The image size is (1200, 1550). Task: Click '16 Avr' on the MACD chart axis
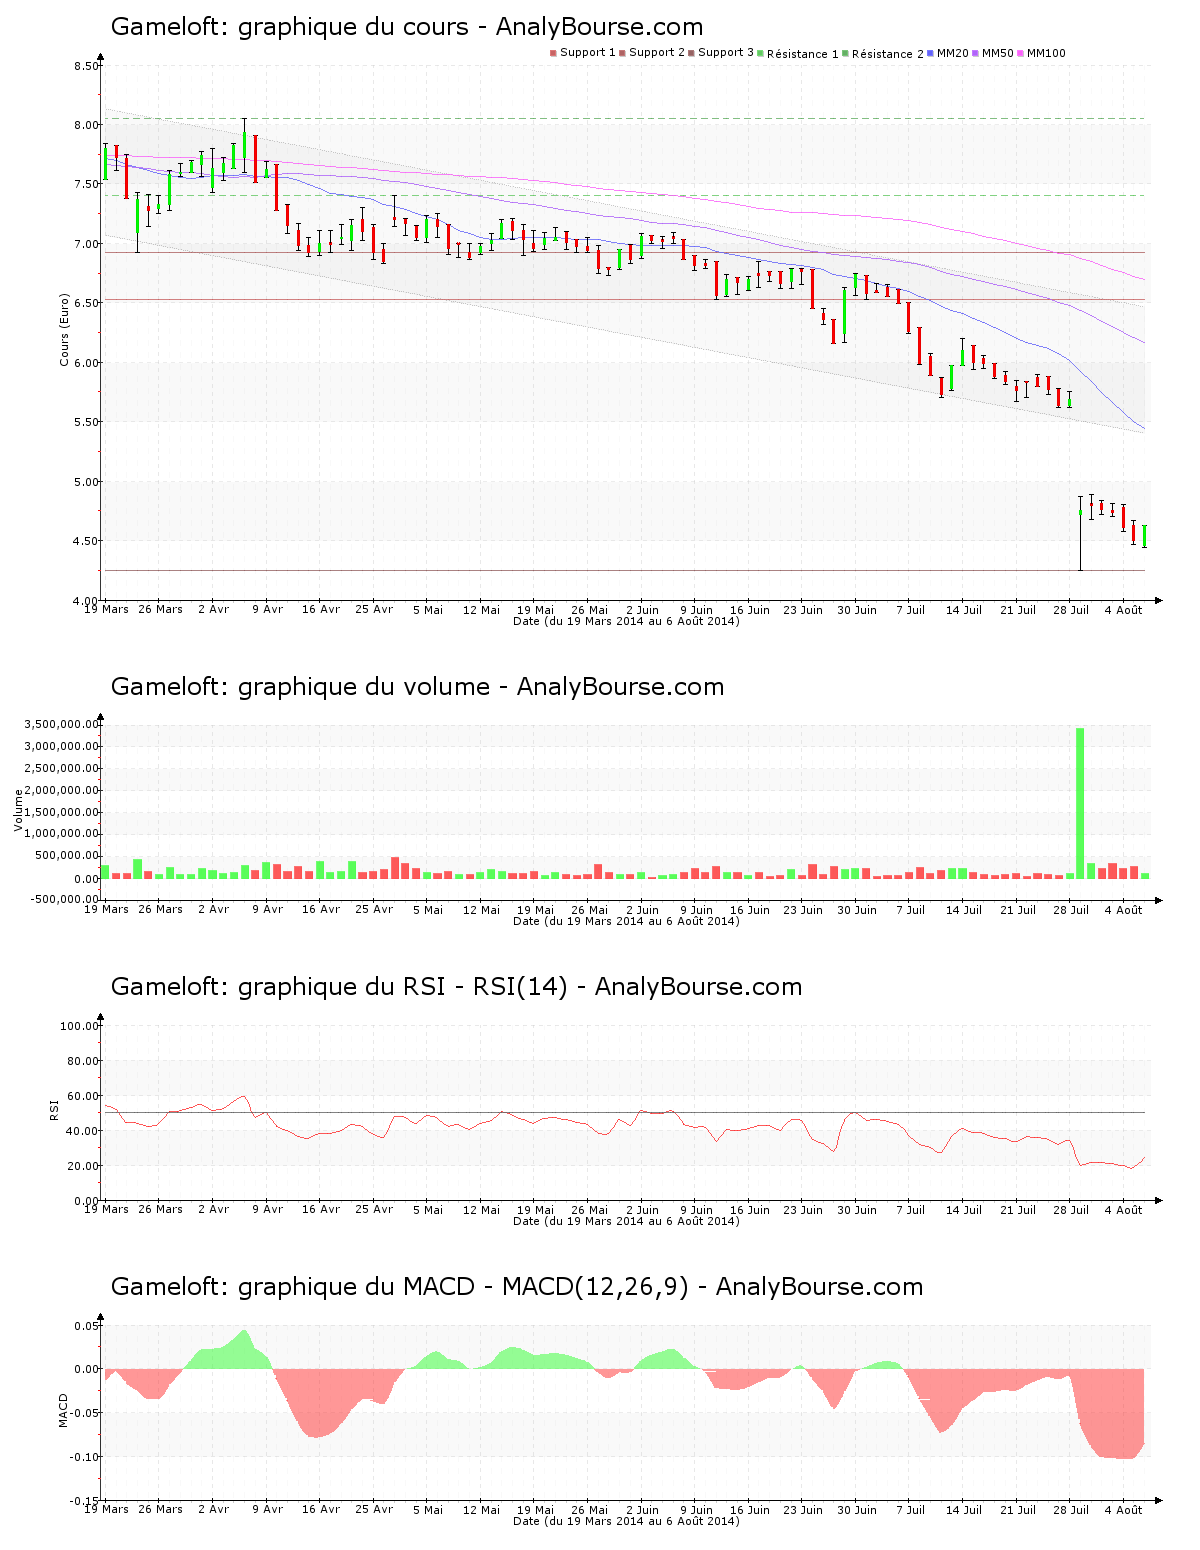(x=321, y=1510)
